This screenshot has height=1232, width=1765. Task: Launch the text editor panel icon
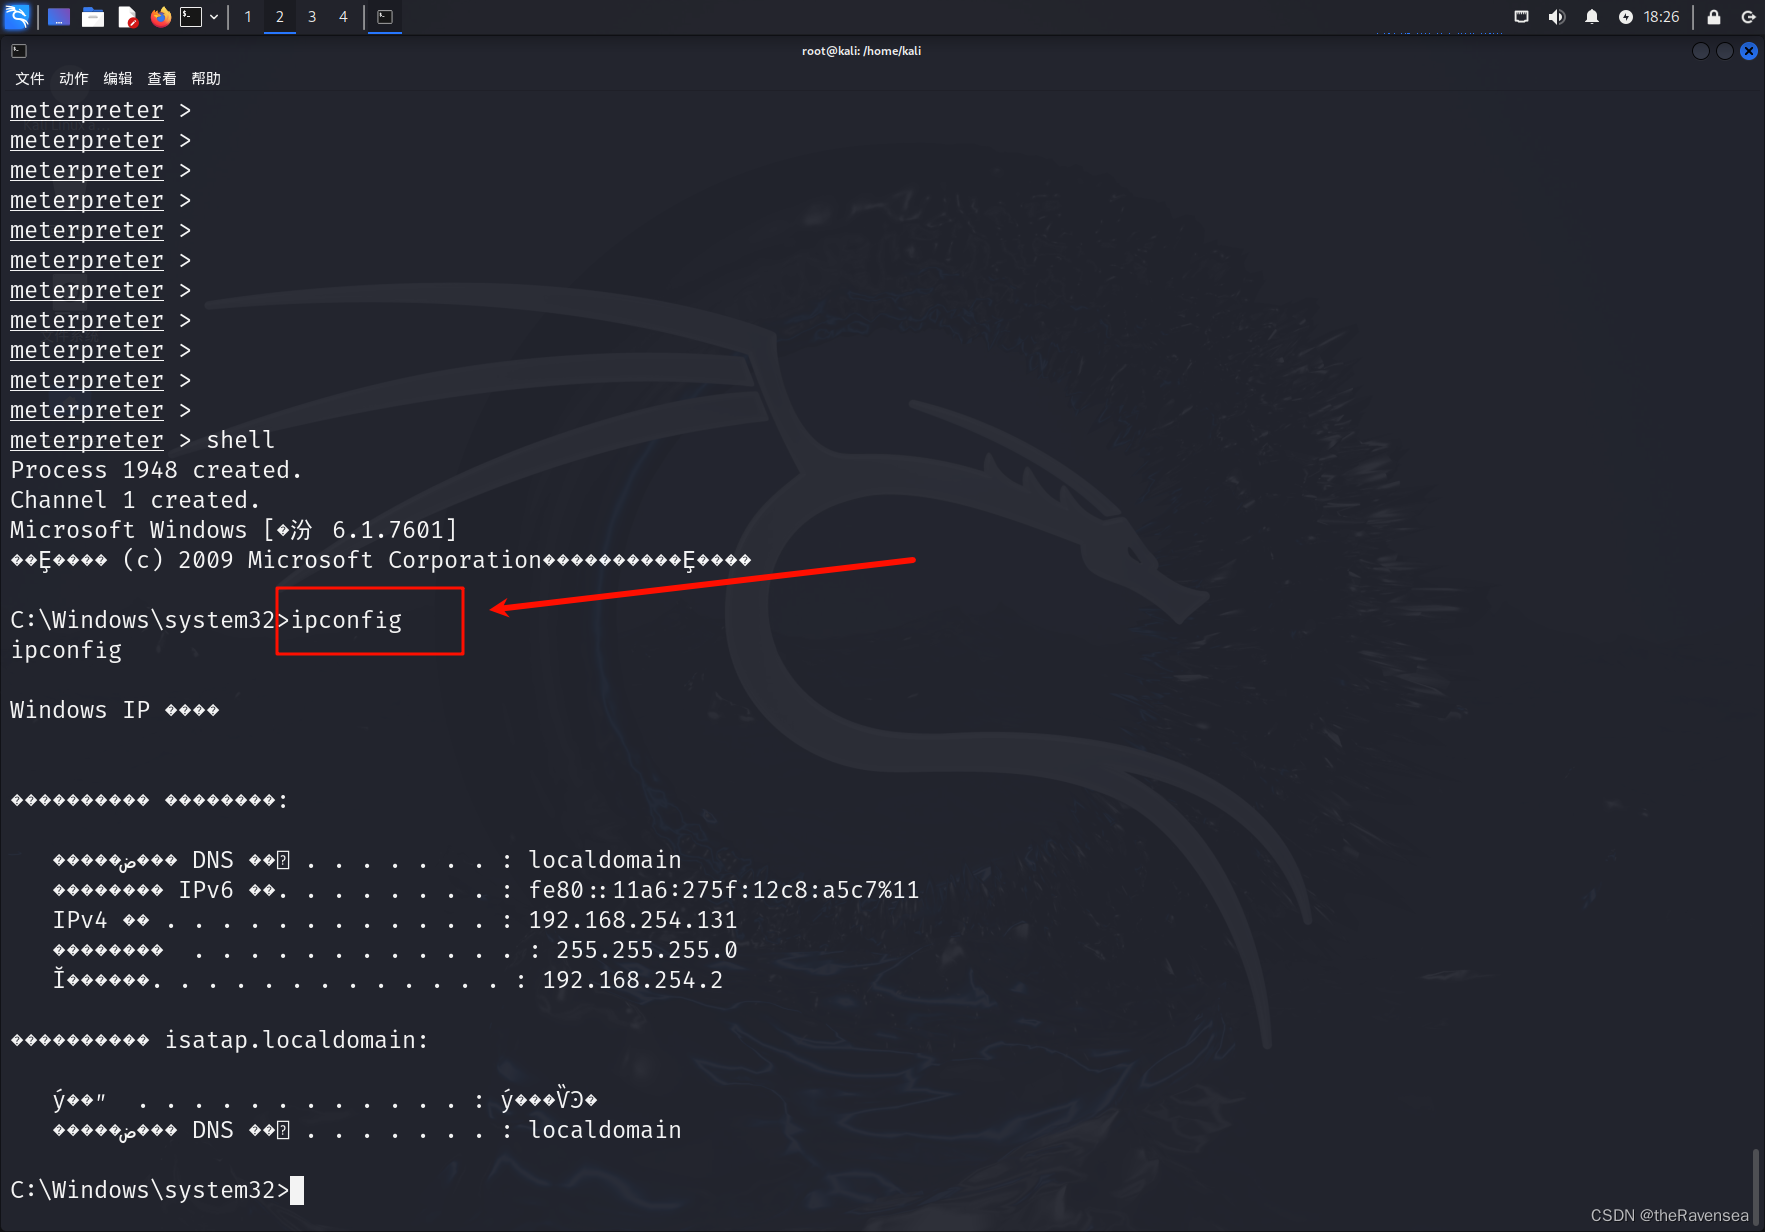127,17
